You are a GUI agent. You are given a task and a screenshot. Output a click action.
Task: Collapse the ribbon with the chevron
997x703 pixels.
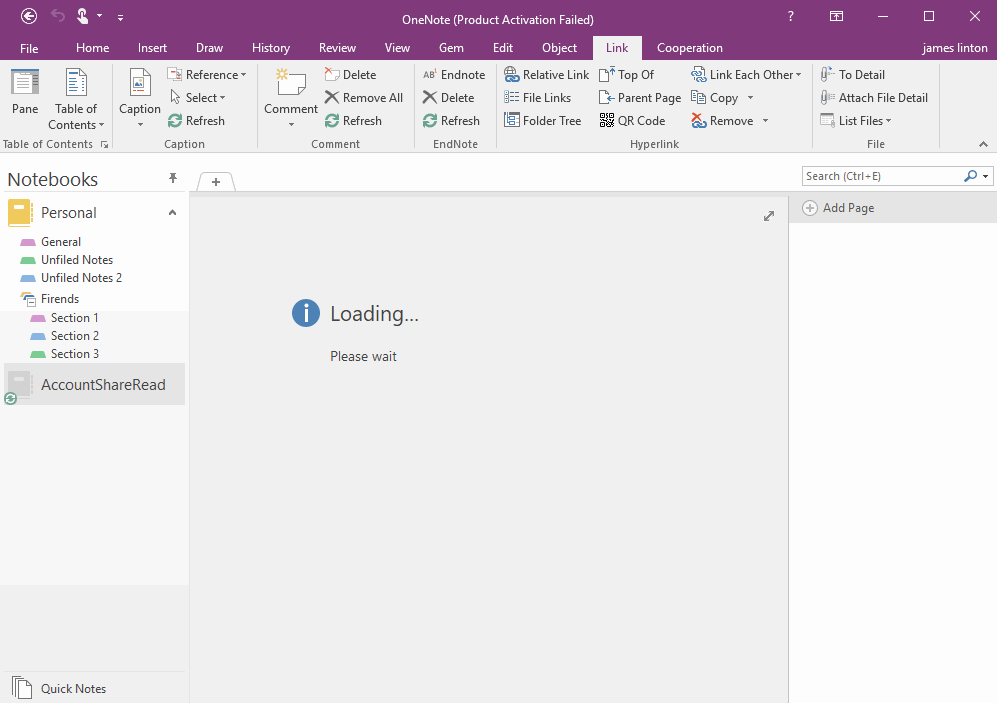tap(981, 143)
